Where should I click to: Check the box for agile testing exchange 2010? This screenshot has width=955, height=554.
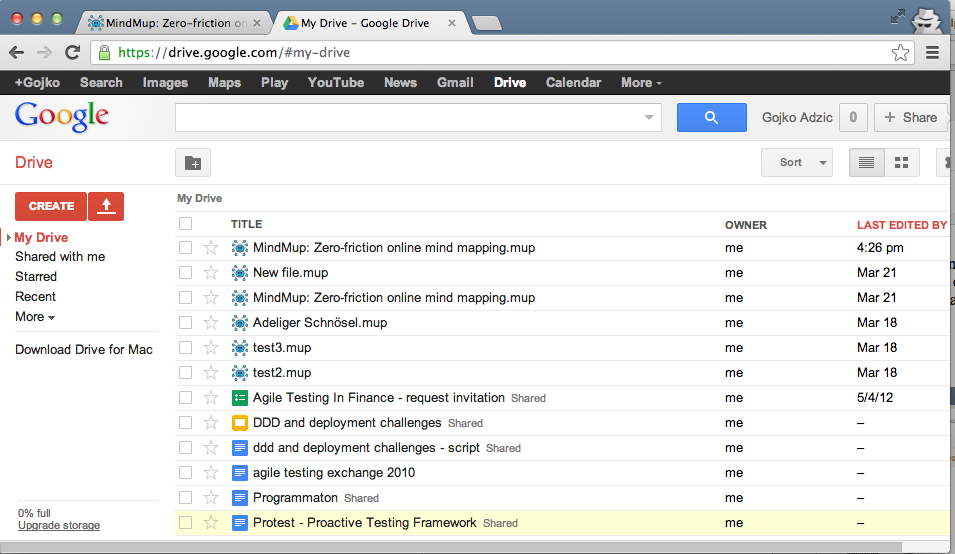click(186, 472)
